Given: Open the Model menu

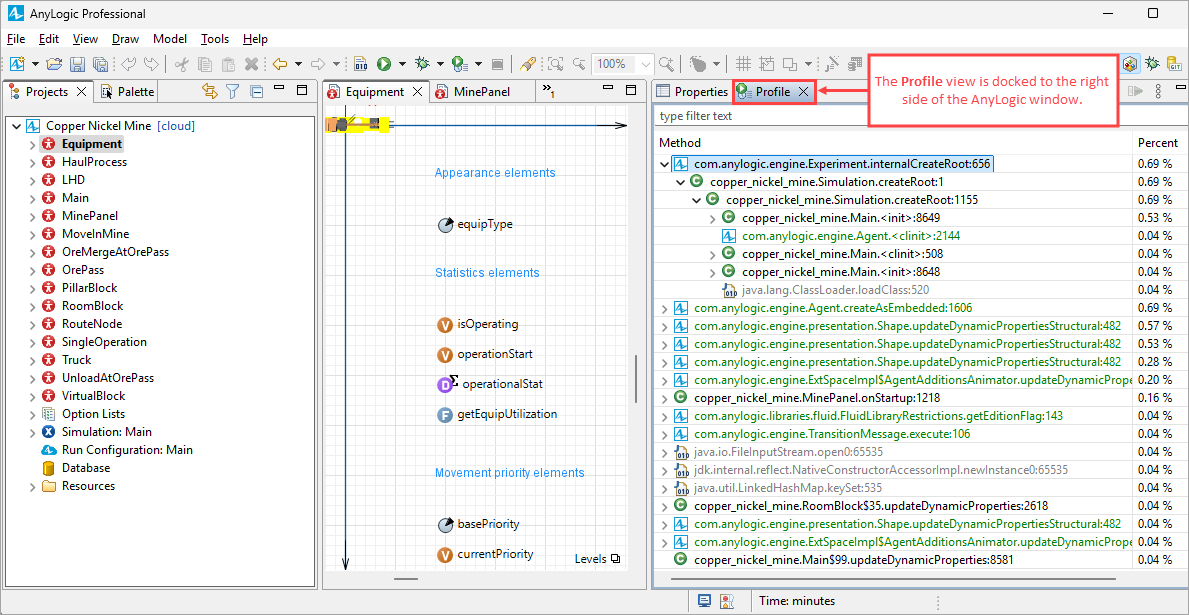Looking at the screenshot, I should point(170,39).
